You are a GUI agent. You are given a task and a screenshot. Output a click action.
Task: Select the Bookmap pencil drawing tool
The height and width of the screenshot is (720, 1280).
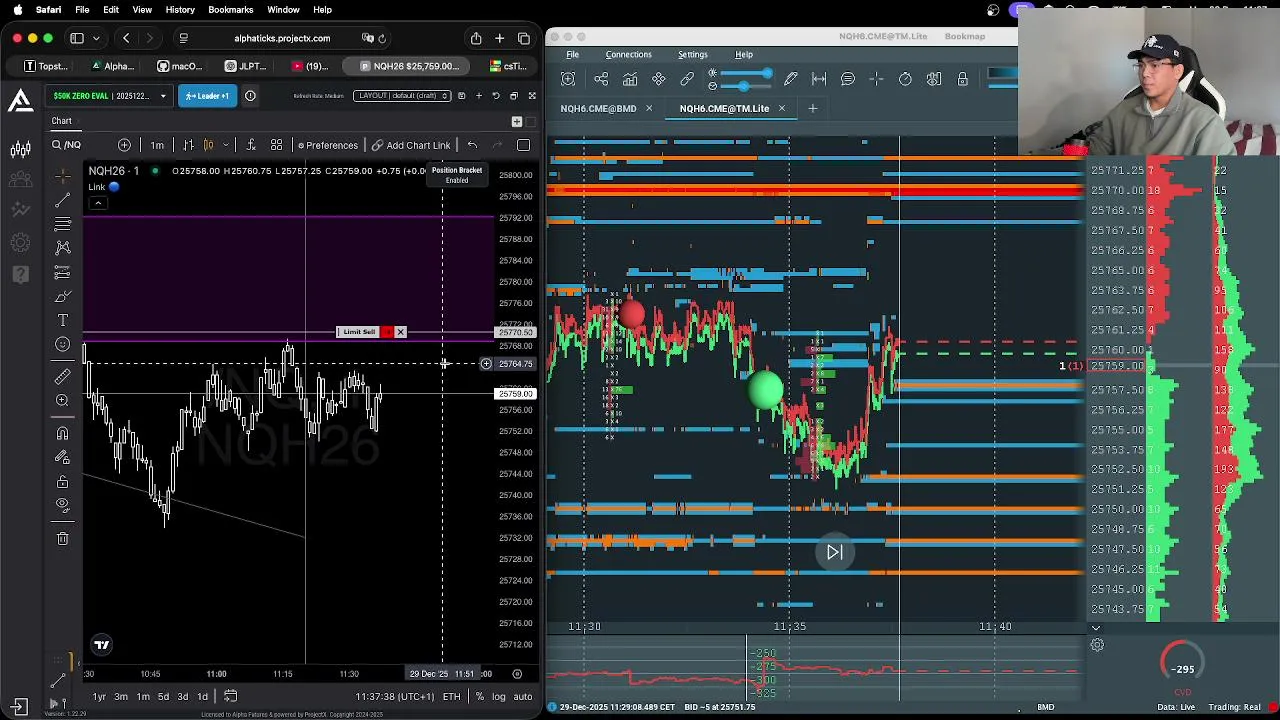pos(791,79)
